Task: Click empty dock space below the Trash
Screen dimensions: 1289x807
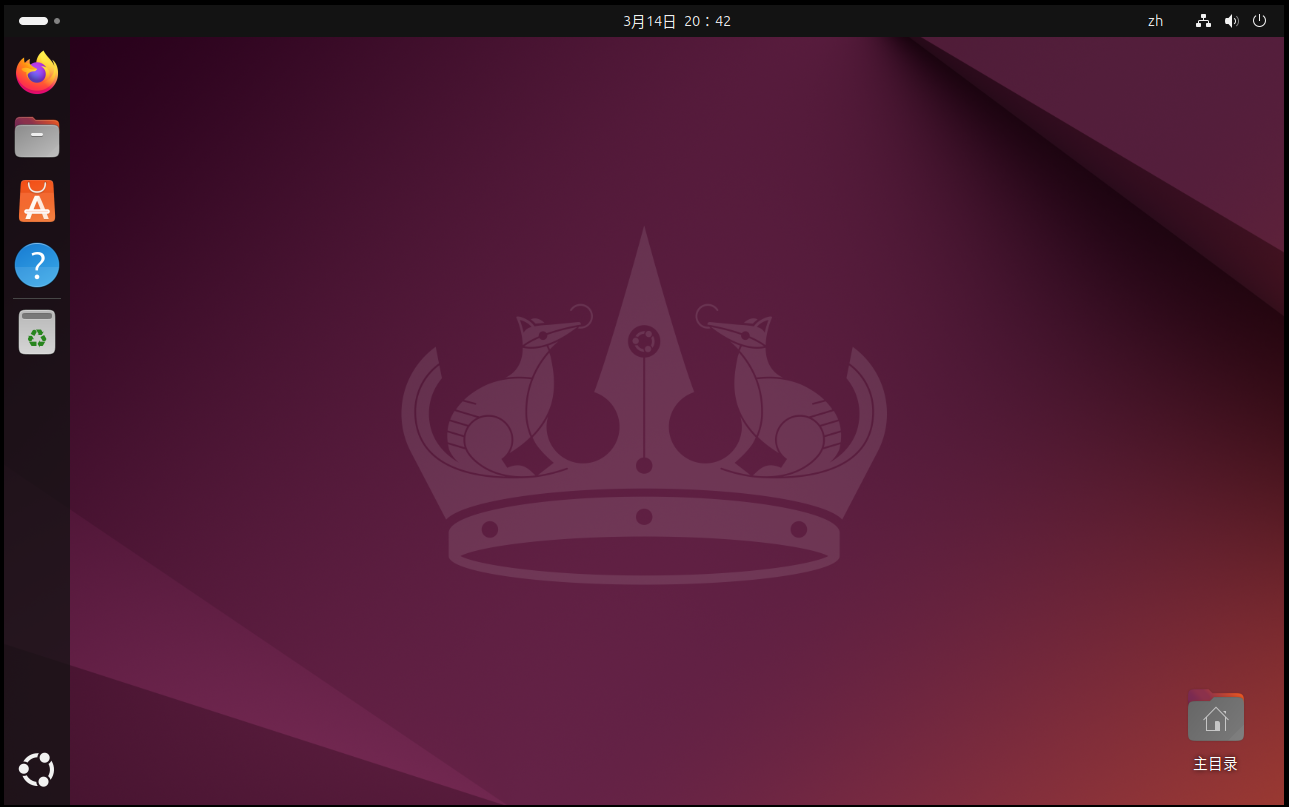Action: coord(37,550)
